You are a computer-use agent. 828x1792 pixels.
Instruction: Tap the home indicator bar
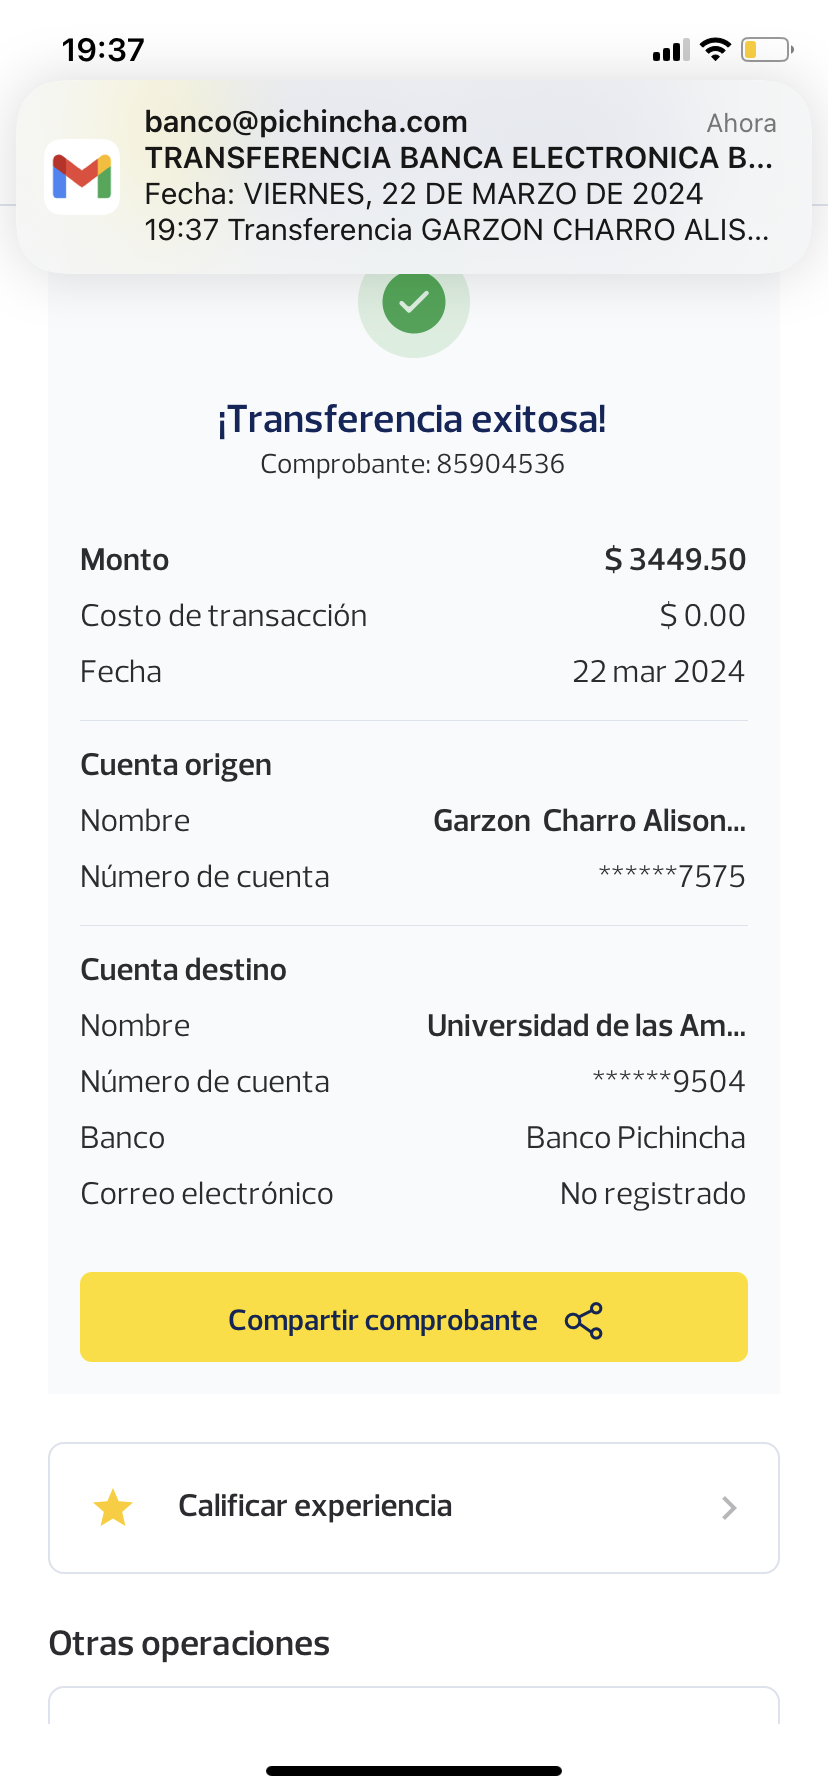click(414, 1771)
